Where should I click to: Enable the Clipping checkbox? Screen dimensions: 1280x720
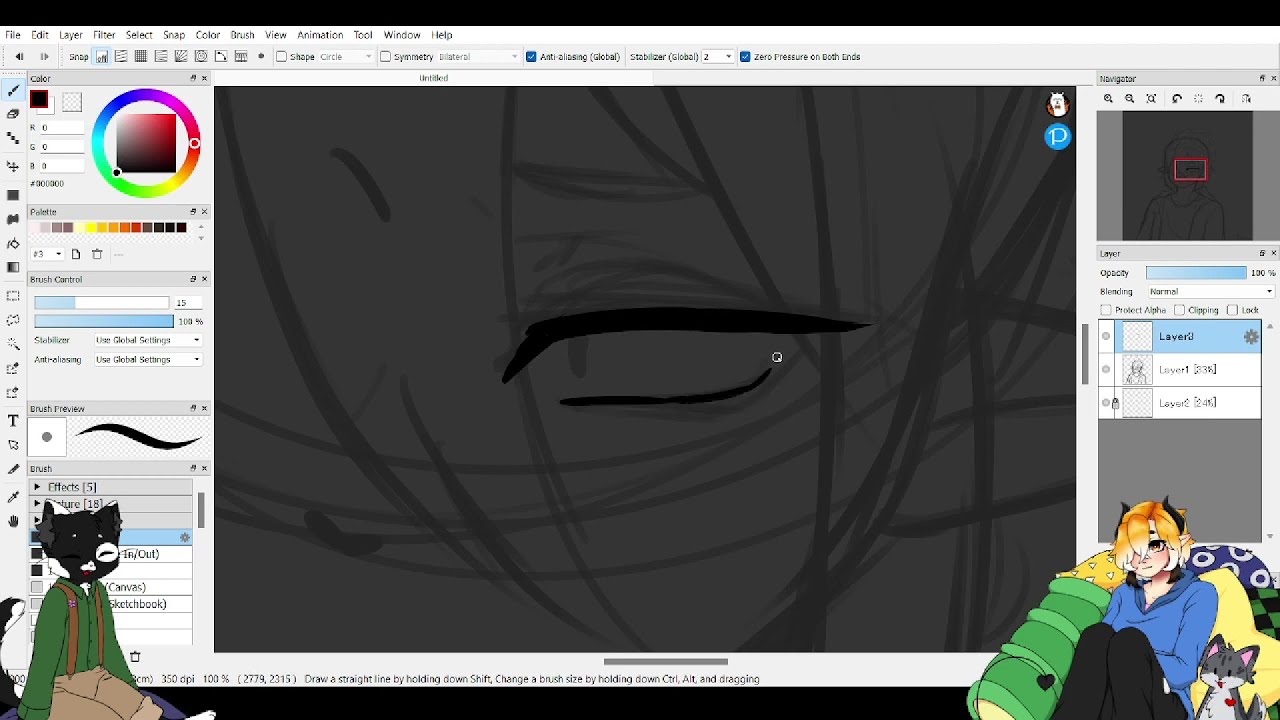pos(1179,310)
